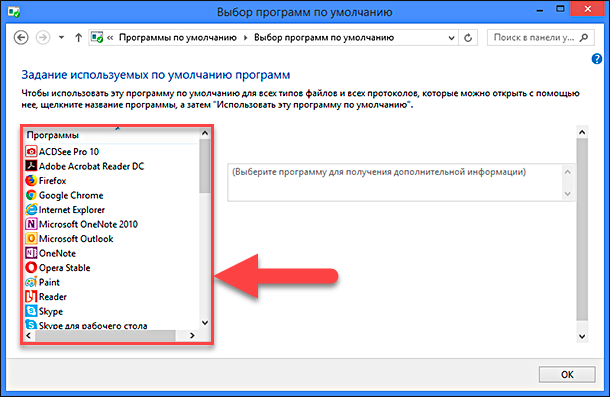Image resolution: width=610 pixels, height=397 pixels.
Task: Maximize the default programs window
Action: [560, 9]
